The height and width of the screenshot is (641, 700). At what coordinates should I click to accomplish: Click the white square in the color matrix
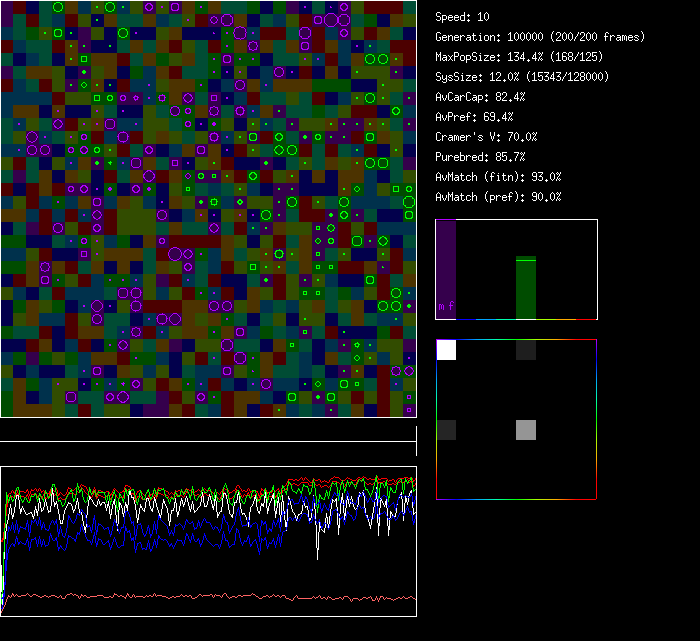click(446, 350)
